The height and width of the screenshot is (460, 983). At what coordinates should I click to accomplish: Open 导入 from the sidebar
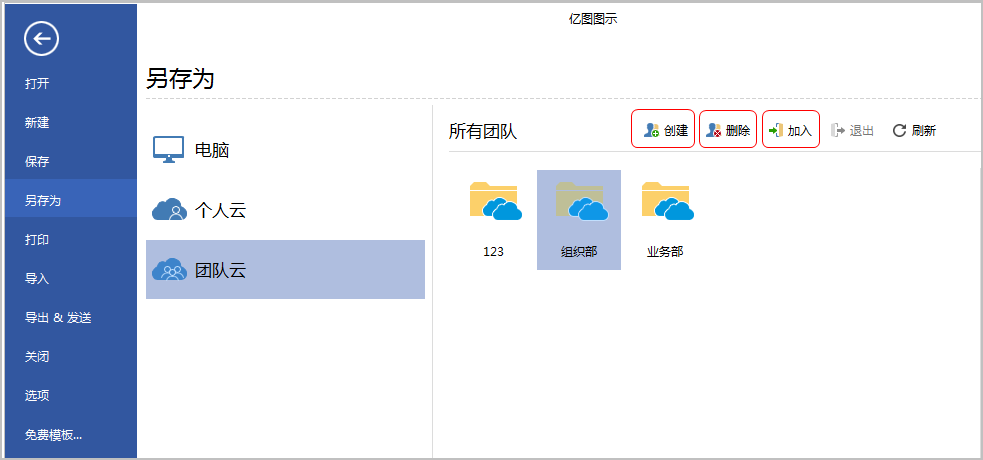[x=37, y=279]
